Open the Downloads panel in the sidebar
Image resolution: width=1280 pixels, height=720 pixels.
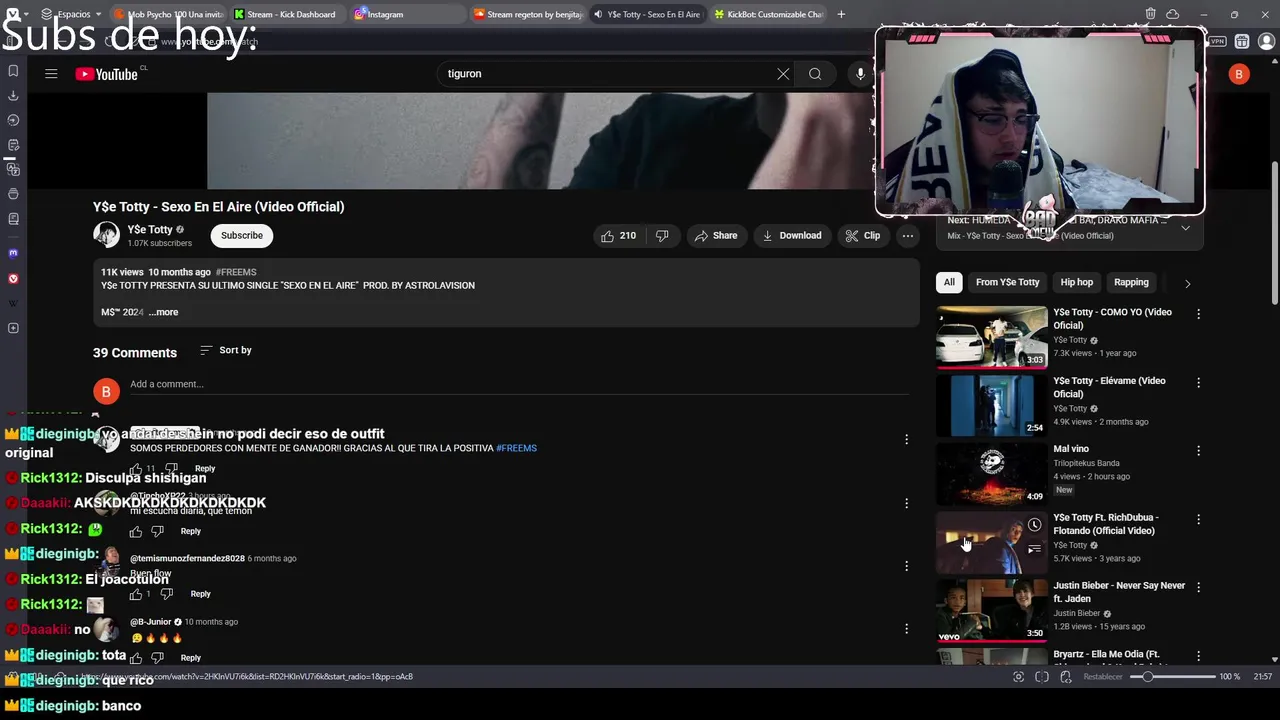coord(13,96)
